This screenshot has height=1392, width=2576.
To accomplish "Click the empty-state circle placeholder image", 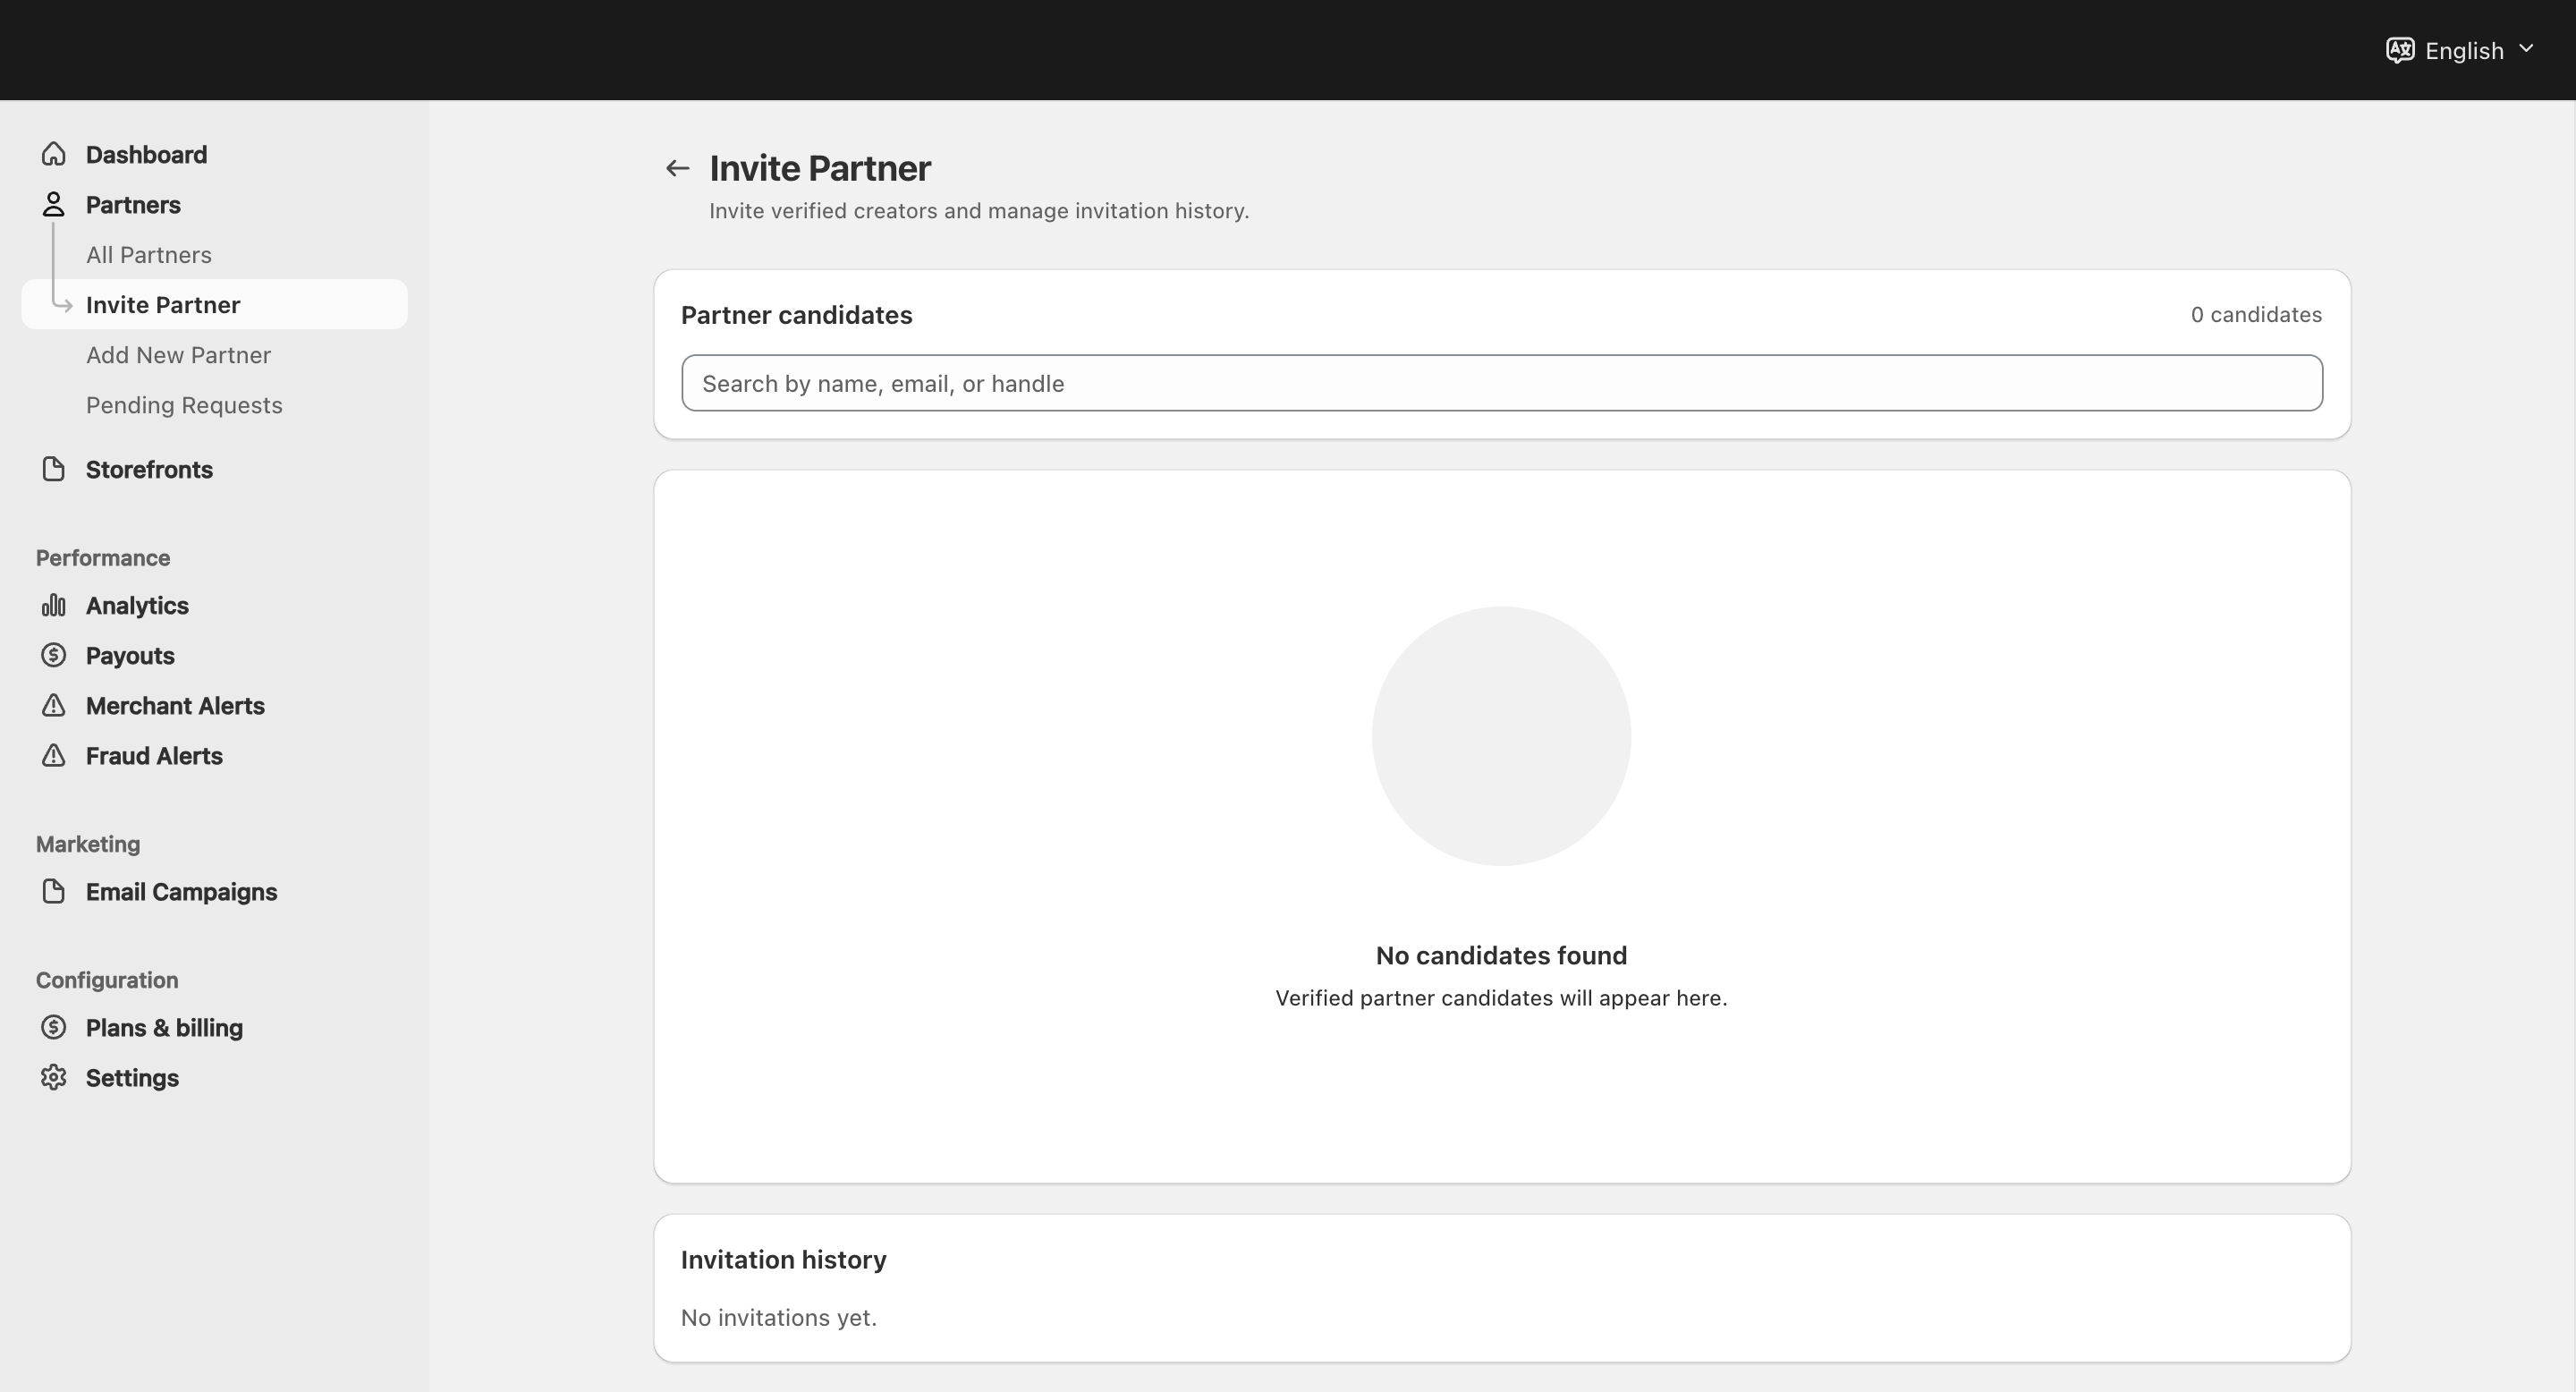I will pyautogui.click(x=1501, y=735).
